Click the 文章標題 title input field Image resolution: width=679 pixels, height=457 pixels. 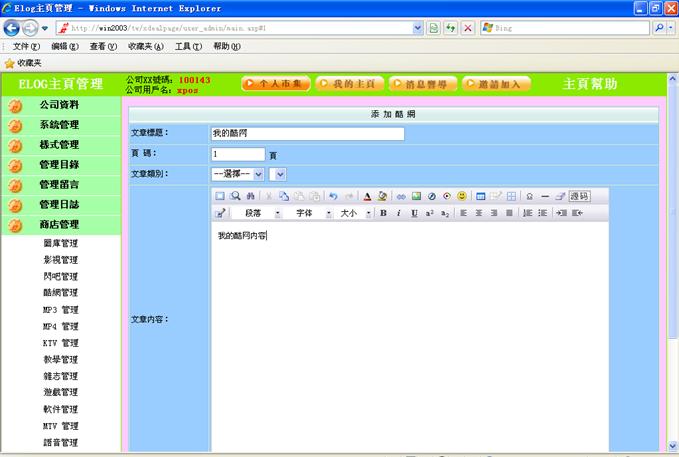(306, 133)
